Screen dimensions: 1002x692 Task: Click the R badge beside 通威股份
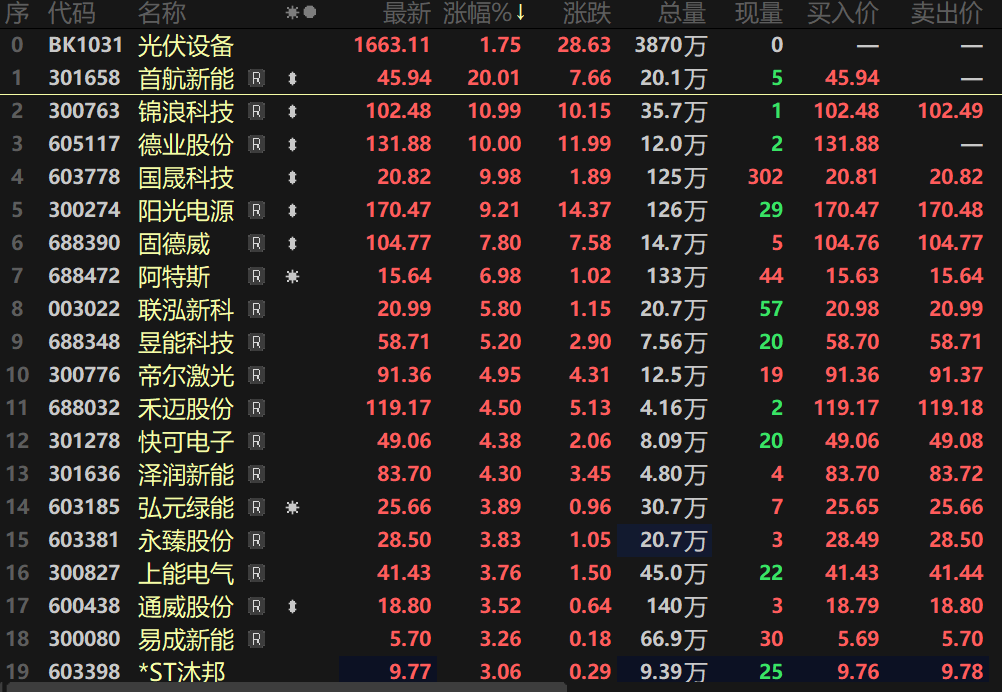tap(256, 606)
